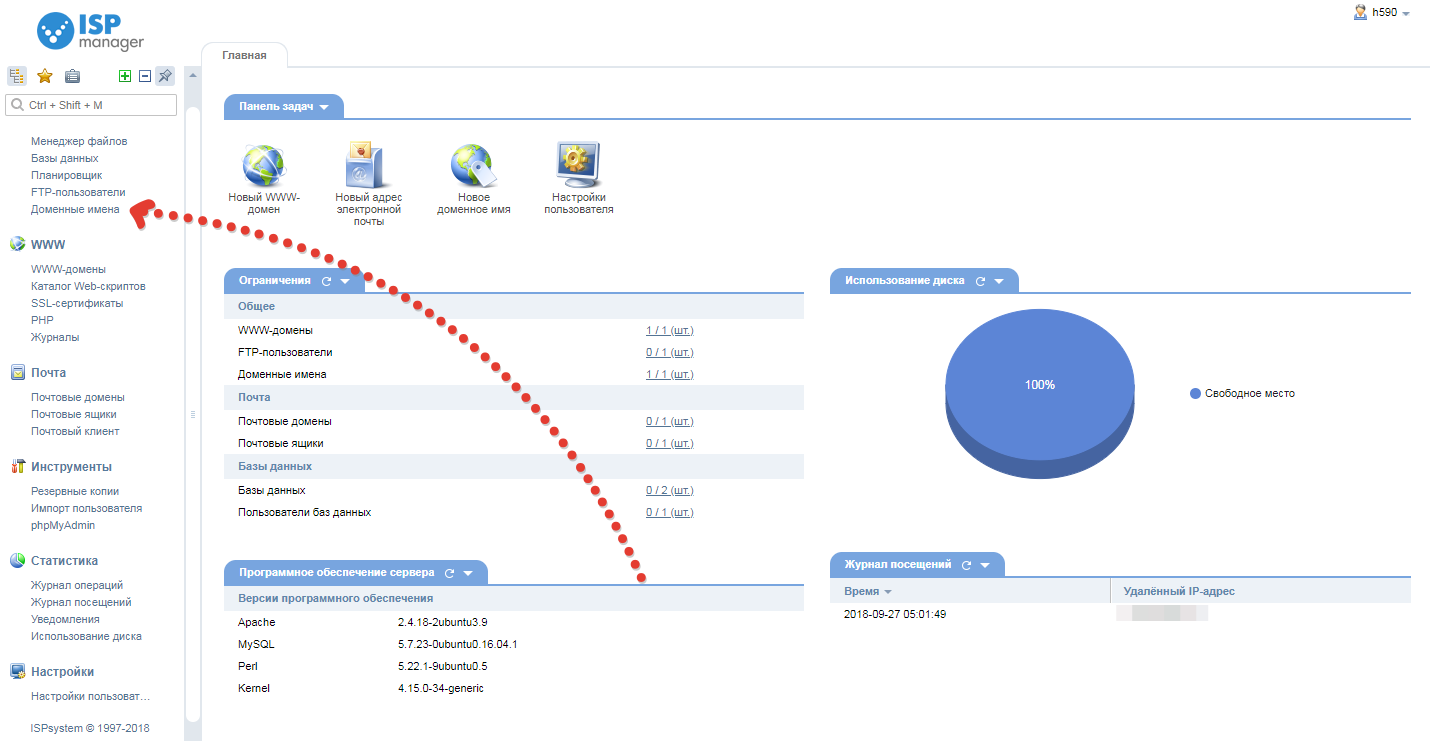Screen dimensions: 1430x741
Task: Open Импорт пользователя in sidebar
Action: [86, 508]
